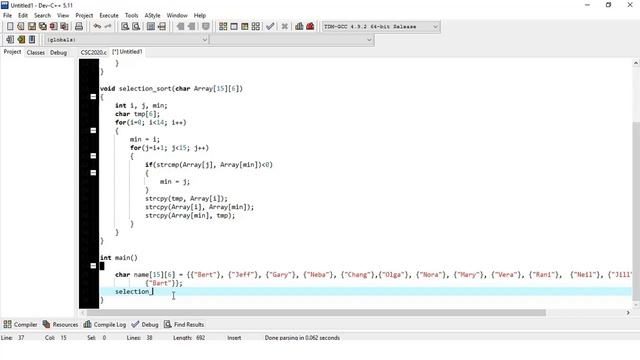
Task: Open the Compiler bottom panel tab
Action: [x=20, y=324]
